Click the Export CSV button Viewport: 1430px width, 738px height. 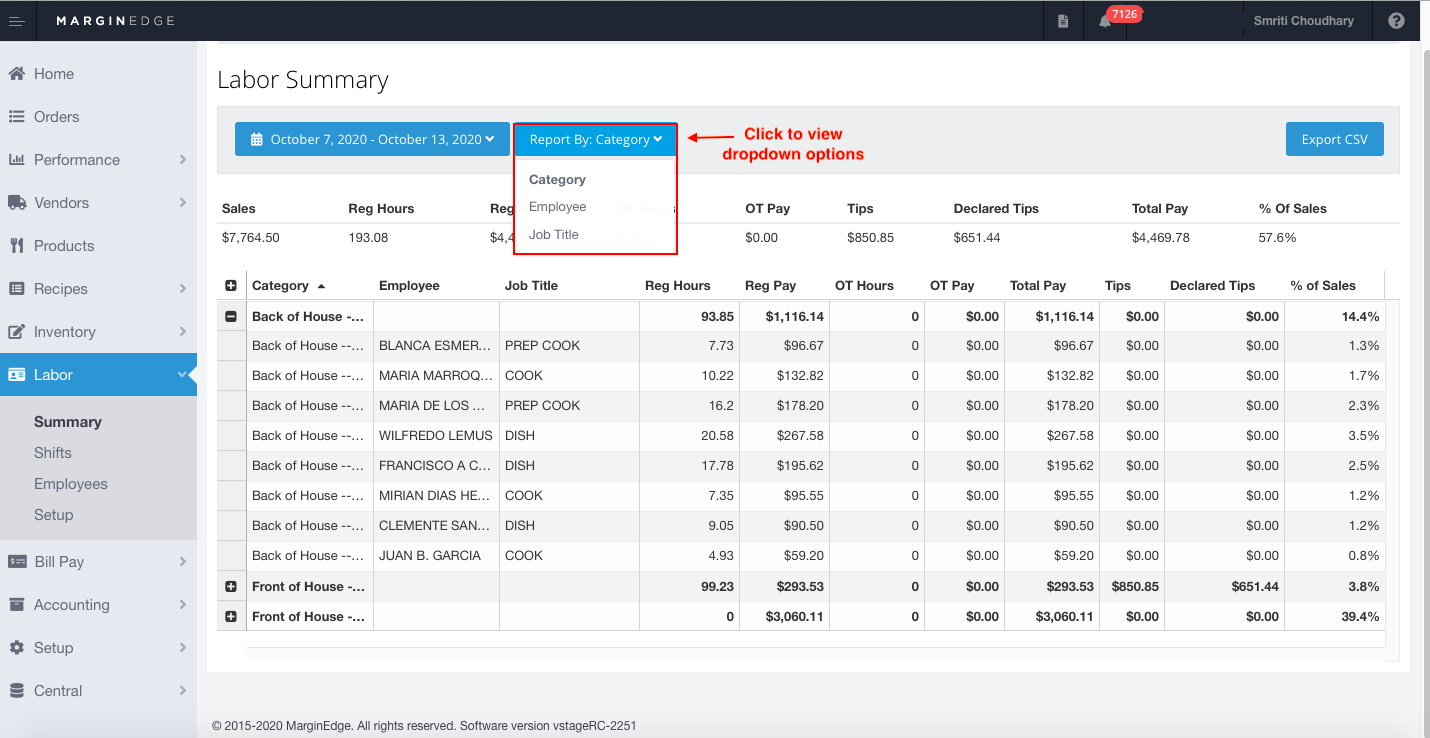pyautogui.click(x=1335, y=139)
